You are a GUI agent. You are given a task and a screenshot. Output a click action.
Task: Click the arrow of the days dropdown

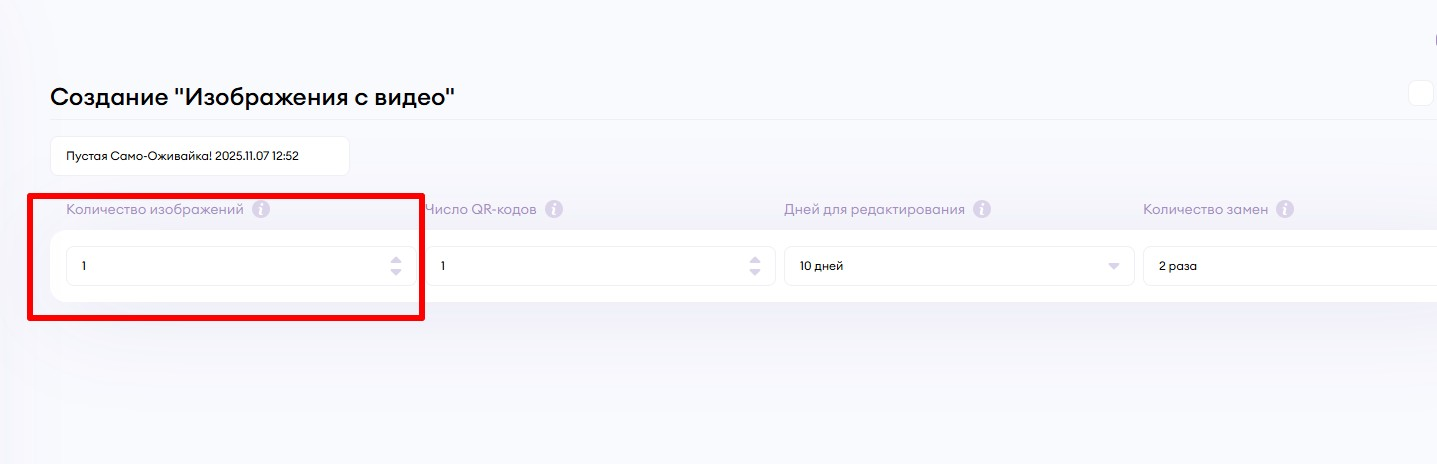coord(1113,267)
